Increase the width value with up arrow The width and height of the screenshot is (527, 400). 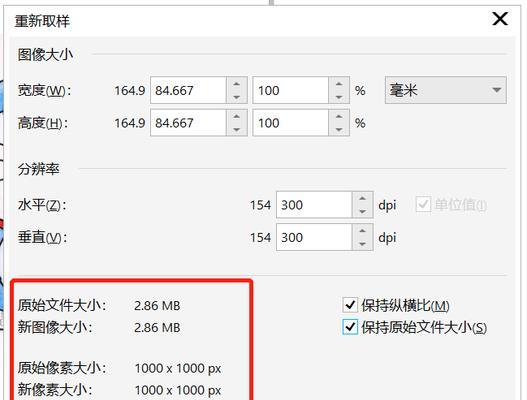coord(237,84)
